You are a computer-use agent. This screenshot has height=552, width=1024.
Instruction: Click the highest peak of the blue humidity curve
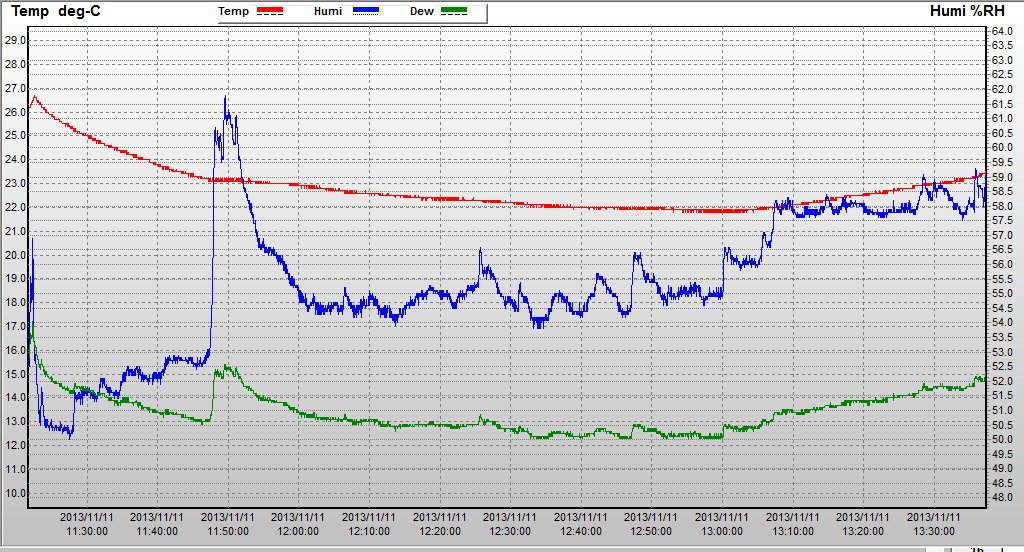click(226, 97)
